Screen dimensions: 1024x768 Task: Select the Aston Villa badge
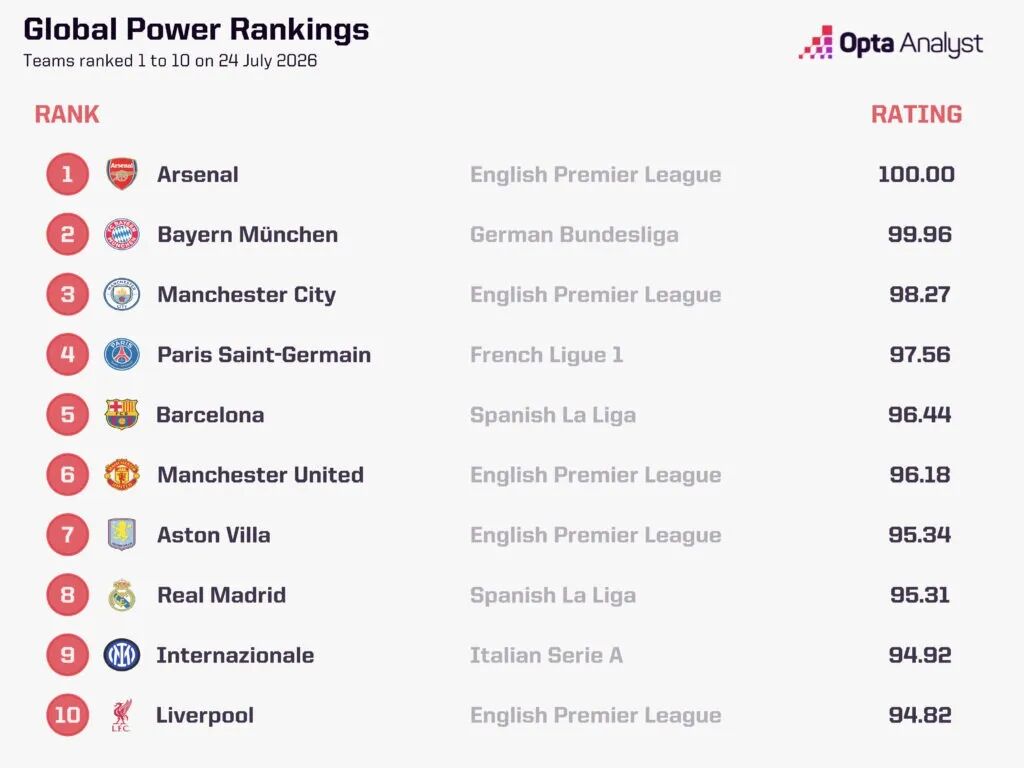(x=121, y=534)
